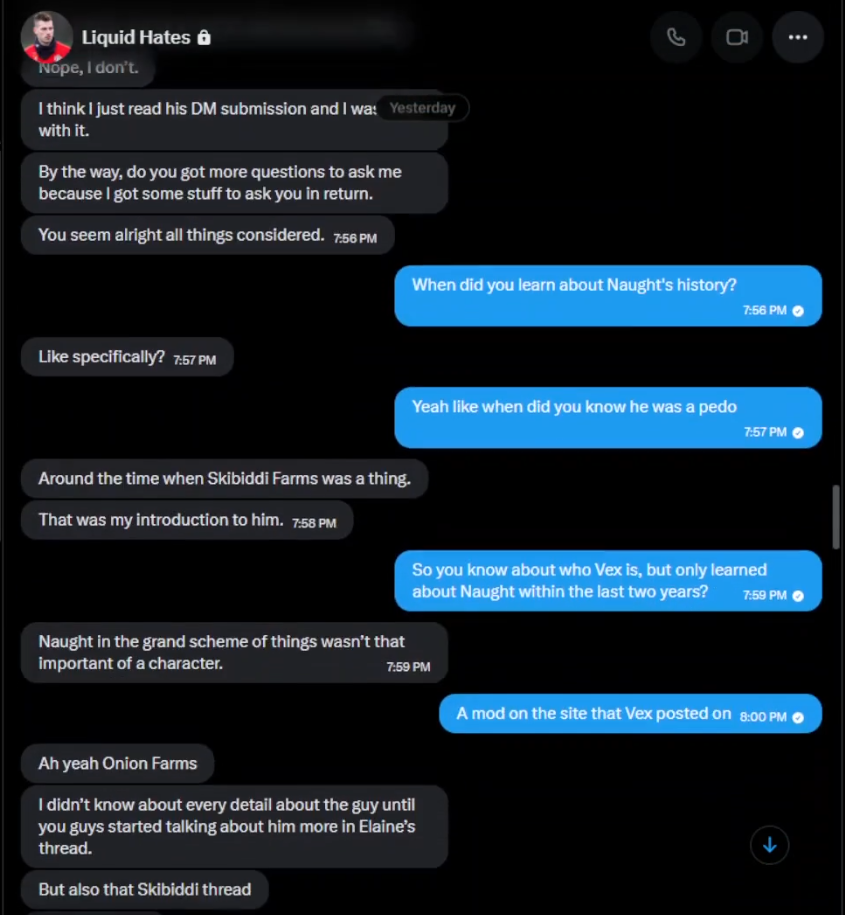The width and height of the screenshot is (845, 915).
Task: Open the Liquid Hates name header
Action: (x=136, y=37)
